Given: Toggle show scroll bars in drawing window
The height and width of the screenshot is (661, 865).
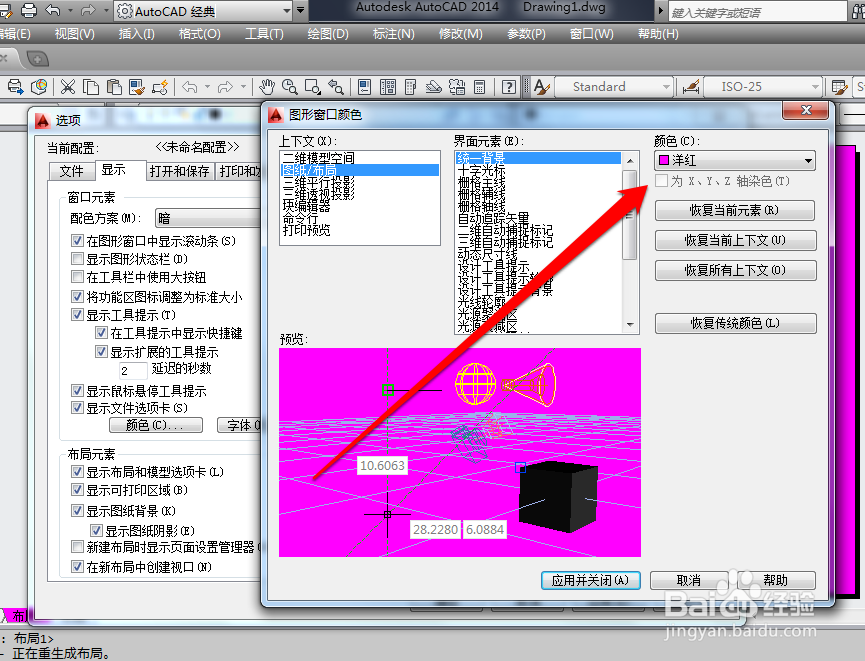Looking at the screenshot, I should point(78,241).
